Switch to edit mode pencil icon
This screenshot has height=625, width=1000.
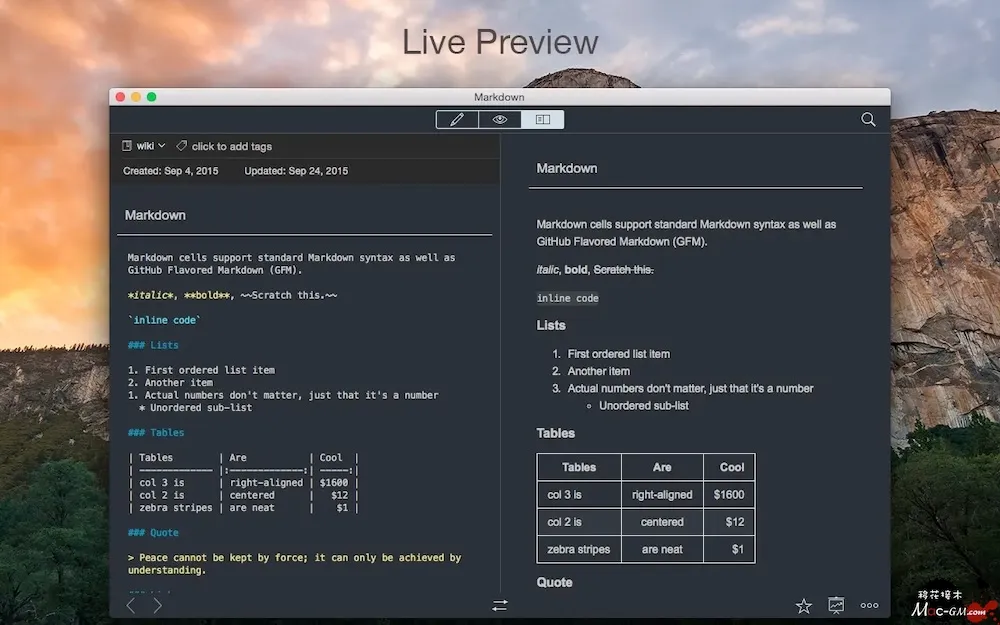457,119
